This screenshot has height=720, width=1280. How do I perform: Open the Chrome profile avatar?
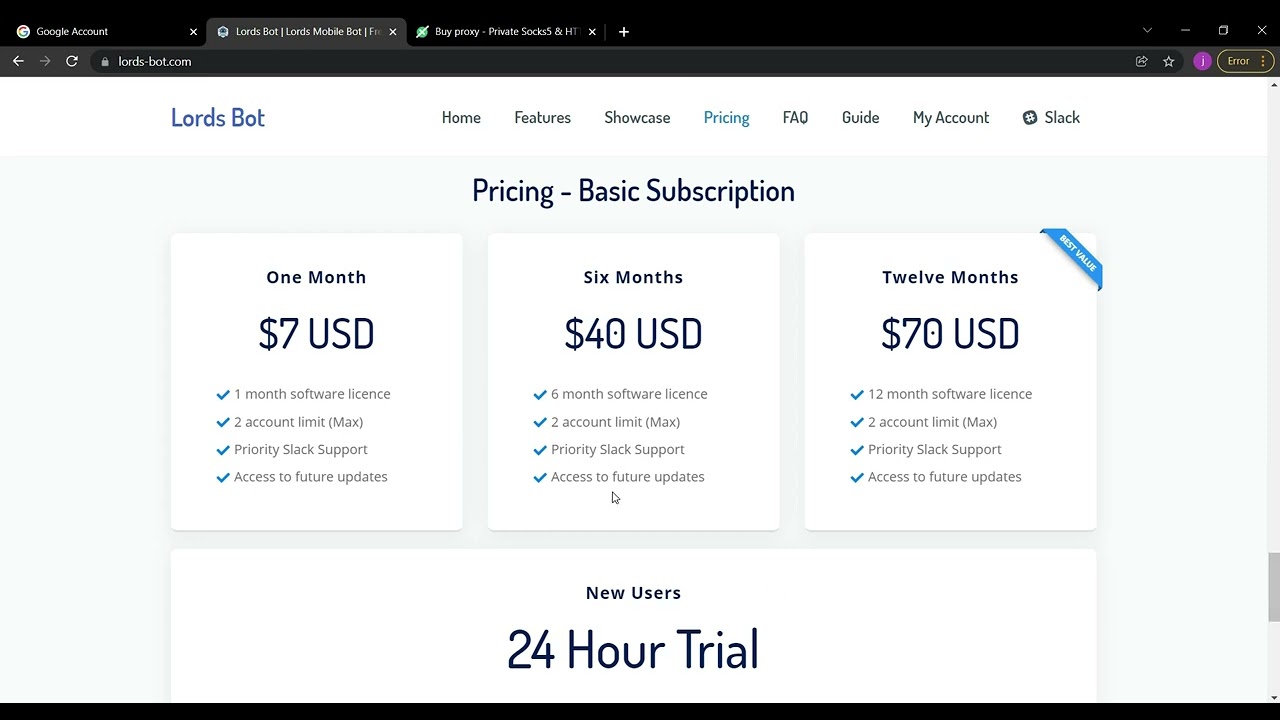click(1202, 61)
